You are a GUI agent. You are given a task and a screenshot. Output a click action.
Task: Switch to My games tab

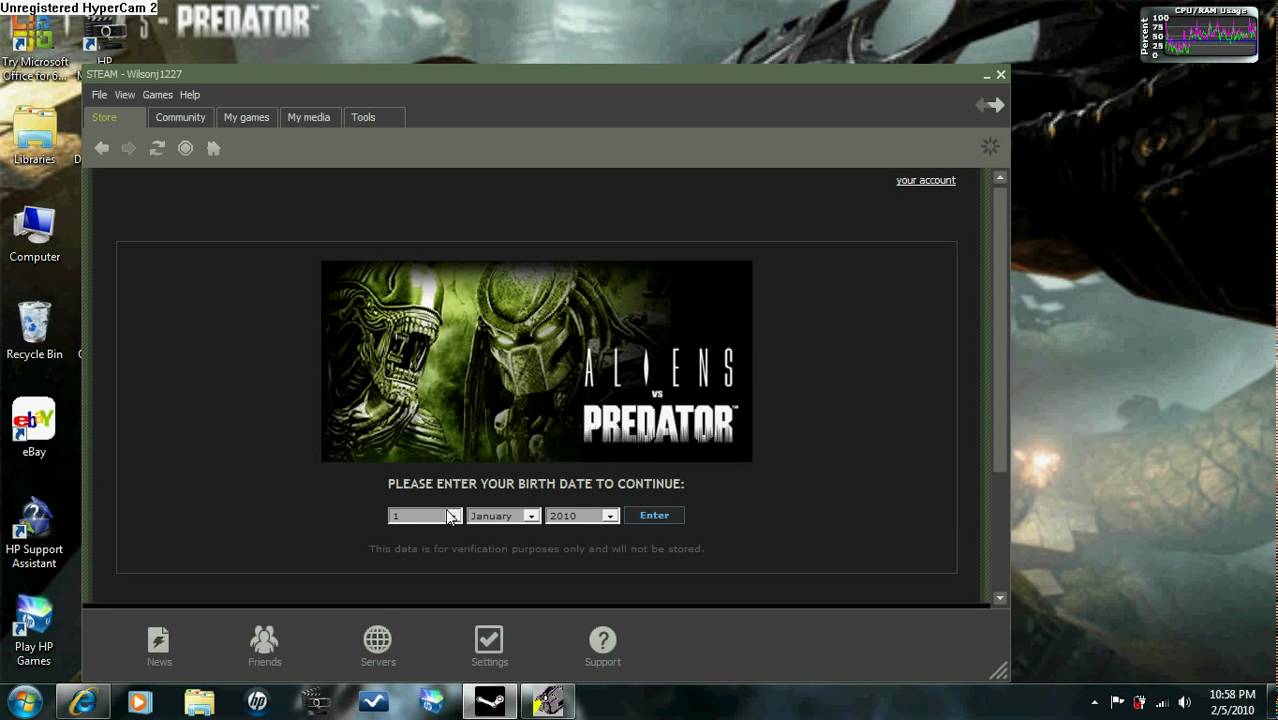[x=247, y=117]
